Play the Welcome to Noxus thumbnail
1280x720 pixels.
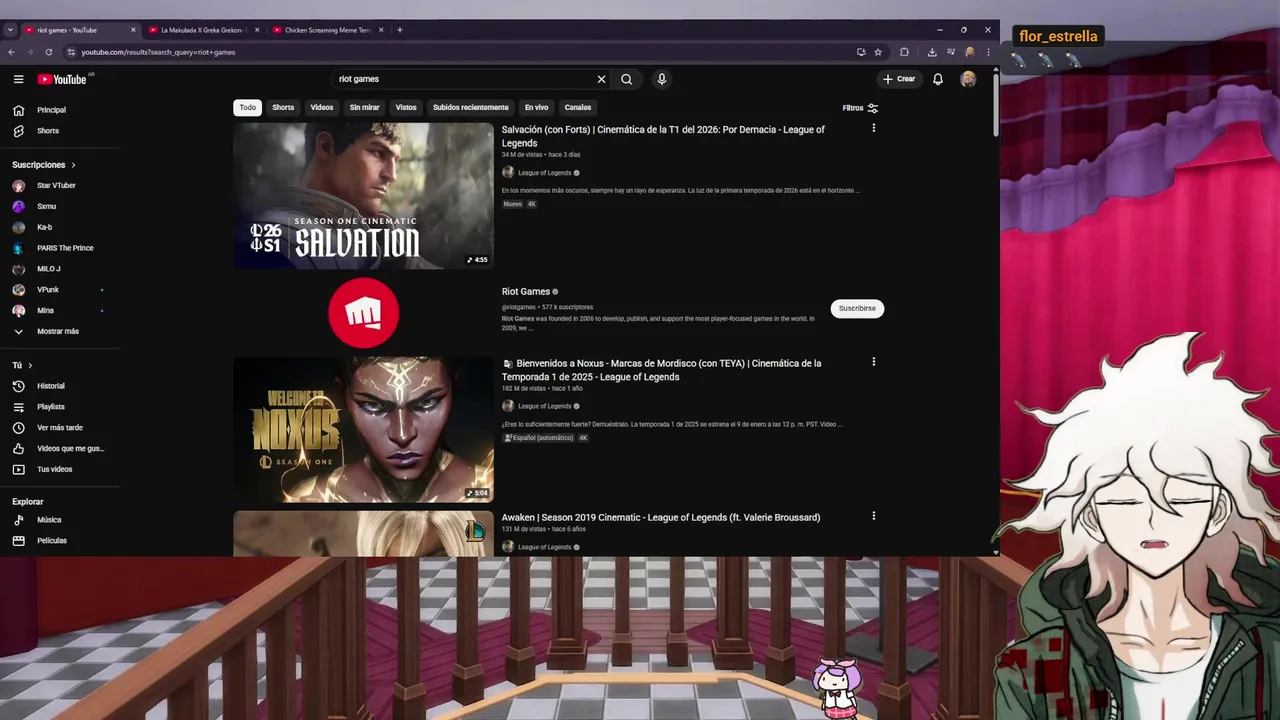[363, 430]
